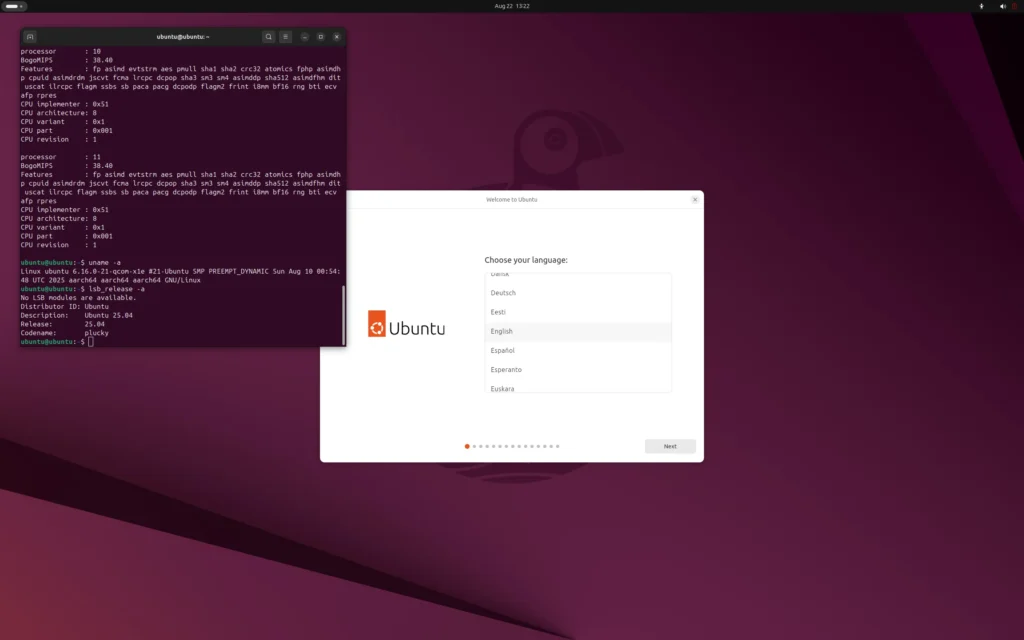The width and height of the screenshot is (1024, 640).
Task: Open the volume indicator in the top bar
Action: click(x=1003, y=6)
